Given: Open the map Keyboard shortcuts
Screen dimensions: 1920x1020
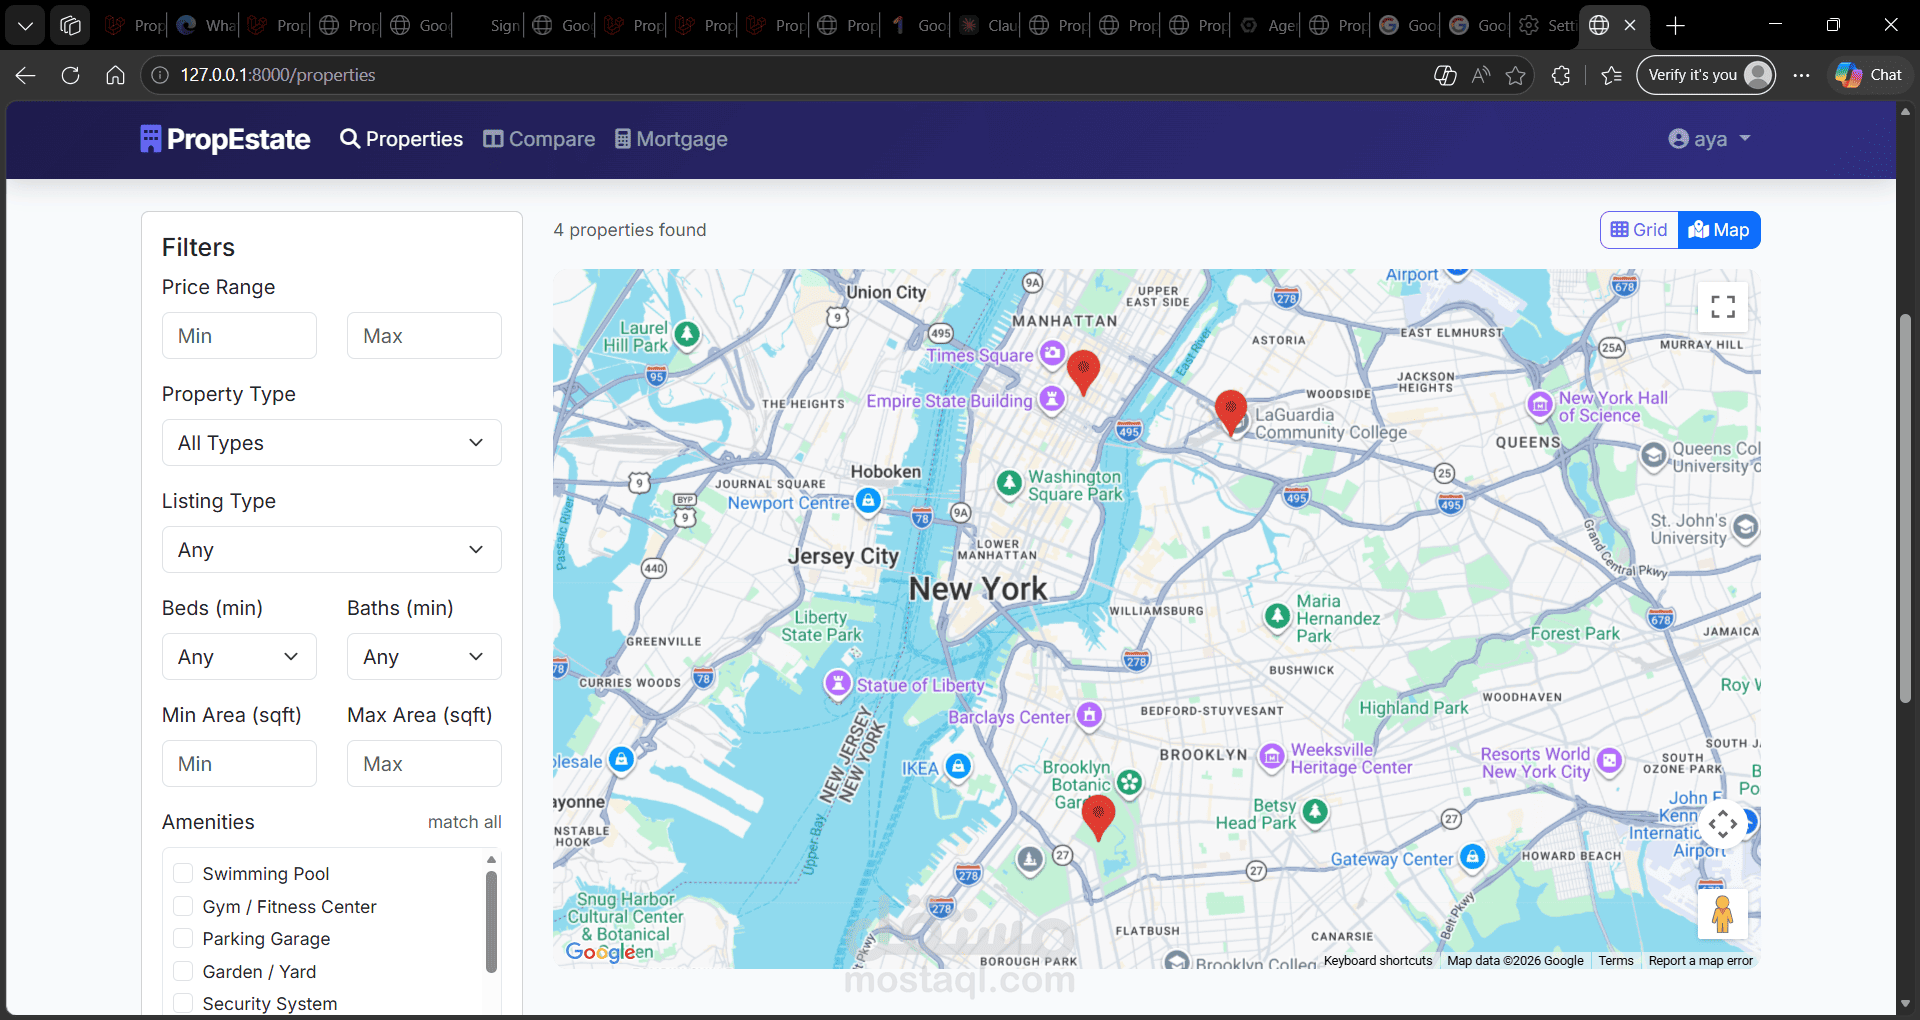Looking at the screenshot, I should [1378, 961].
